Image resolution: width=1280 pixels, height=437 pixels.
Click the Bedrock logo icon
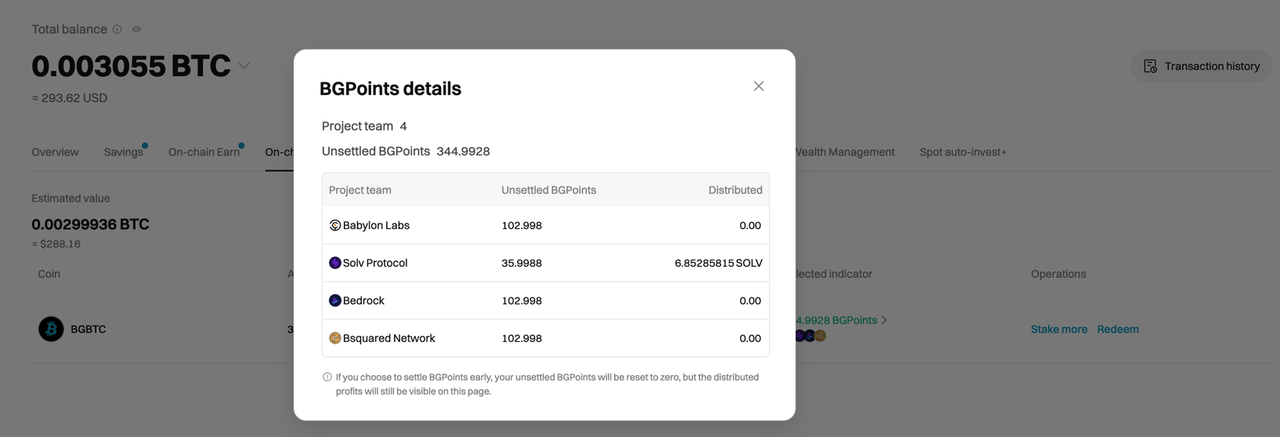click(335, 301)
